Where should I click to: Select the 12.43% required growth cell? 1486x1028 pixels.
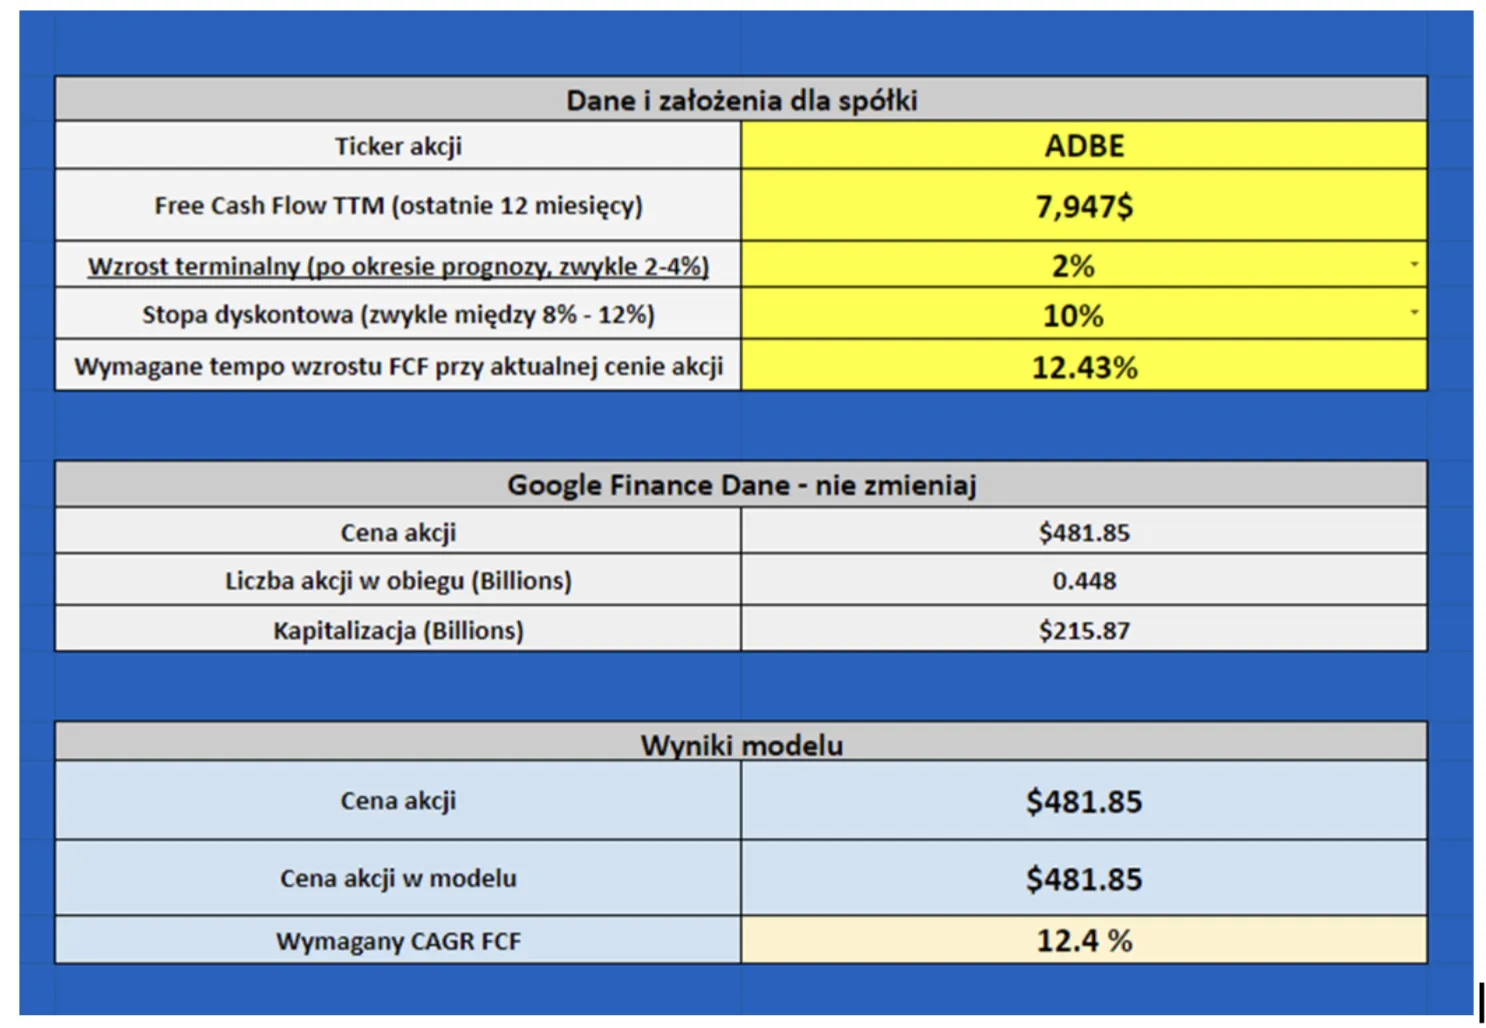tap(1084, 366)
